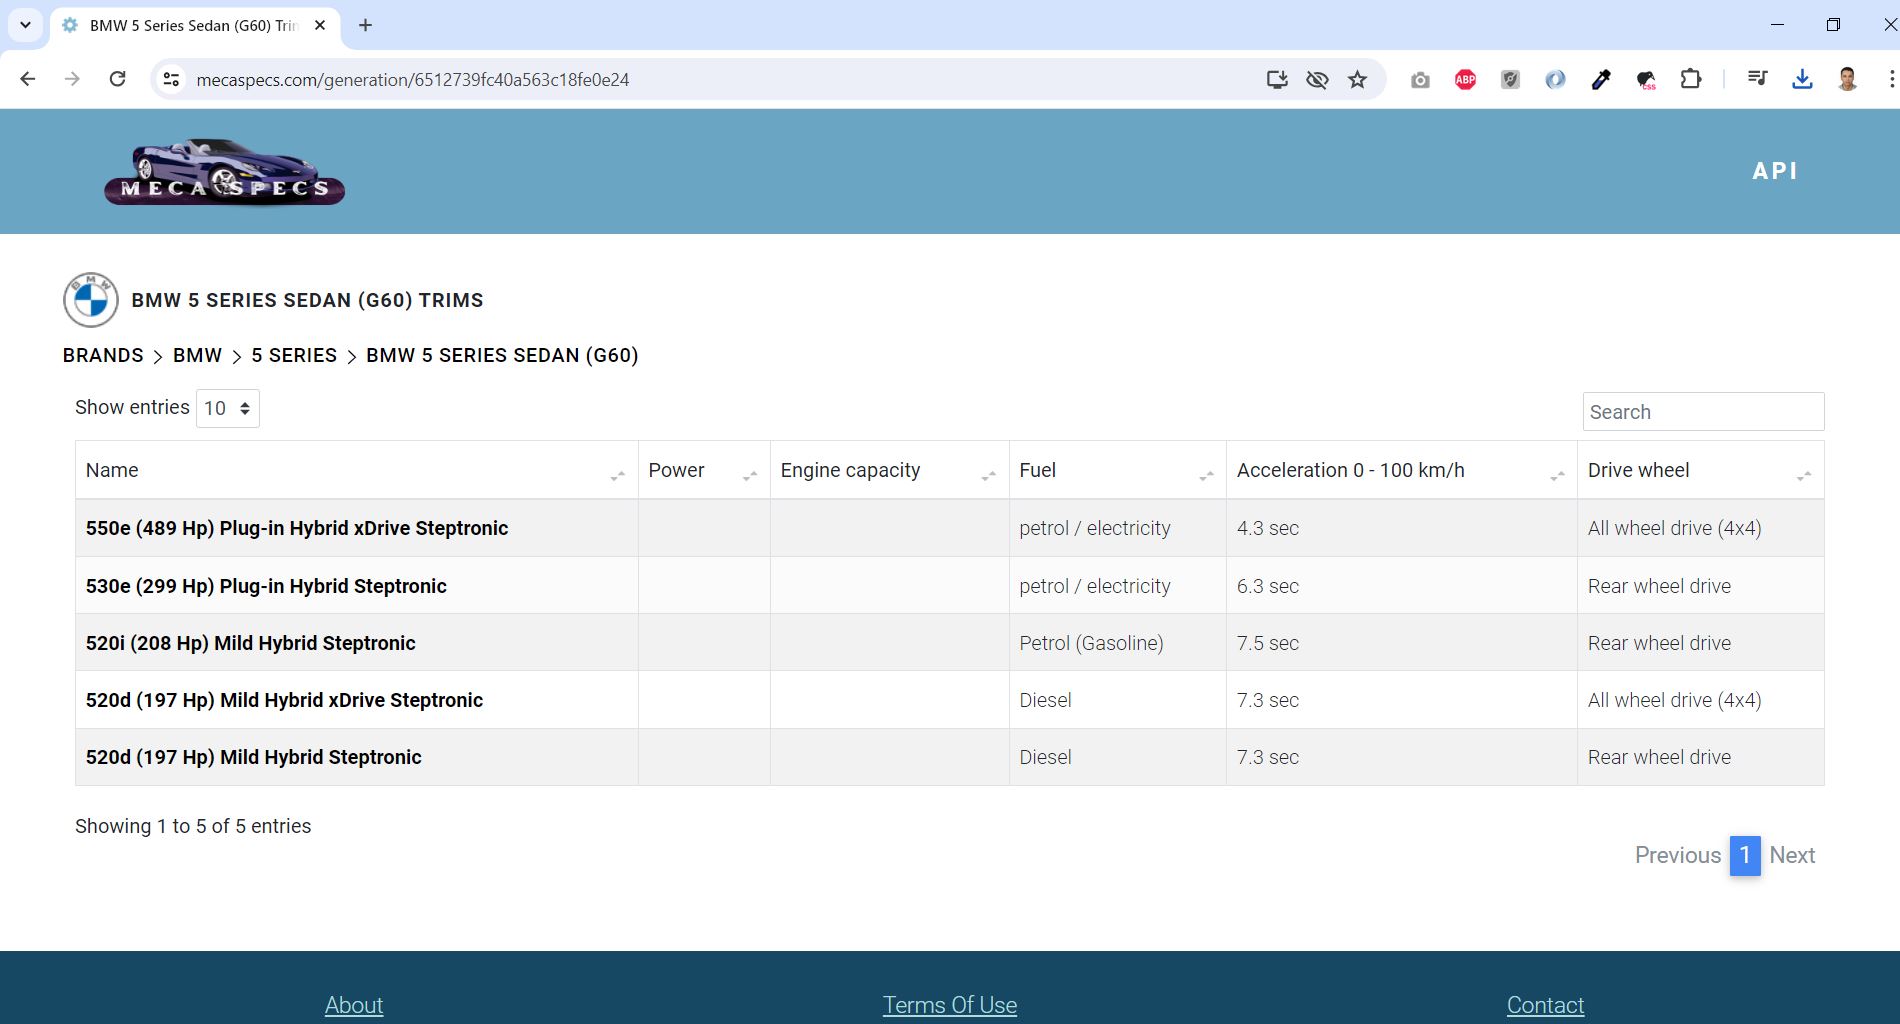Sort by Acceleration 0 - 100 km/h
This screenshot has width=1900, height=1024.
click(1401, 470)
